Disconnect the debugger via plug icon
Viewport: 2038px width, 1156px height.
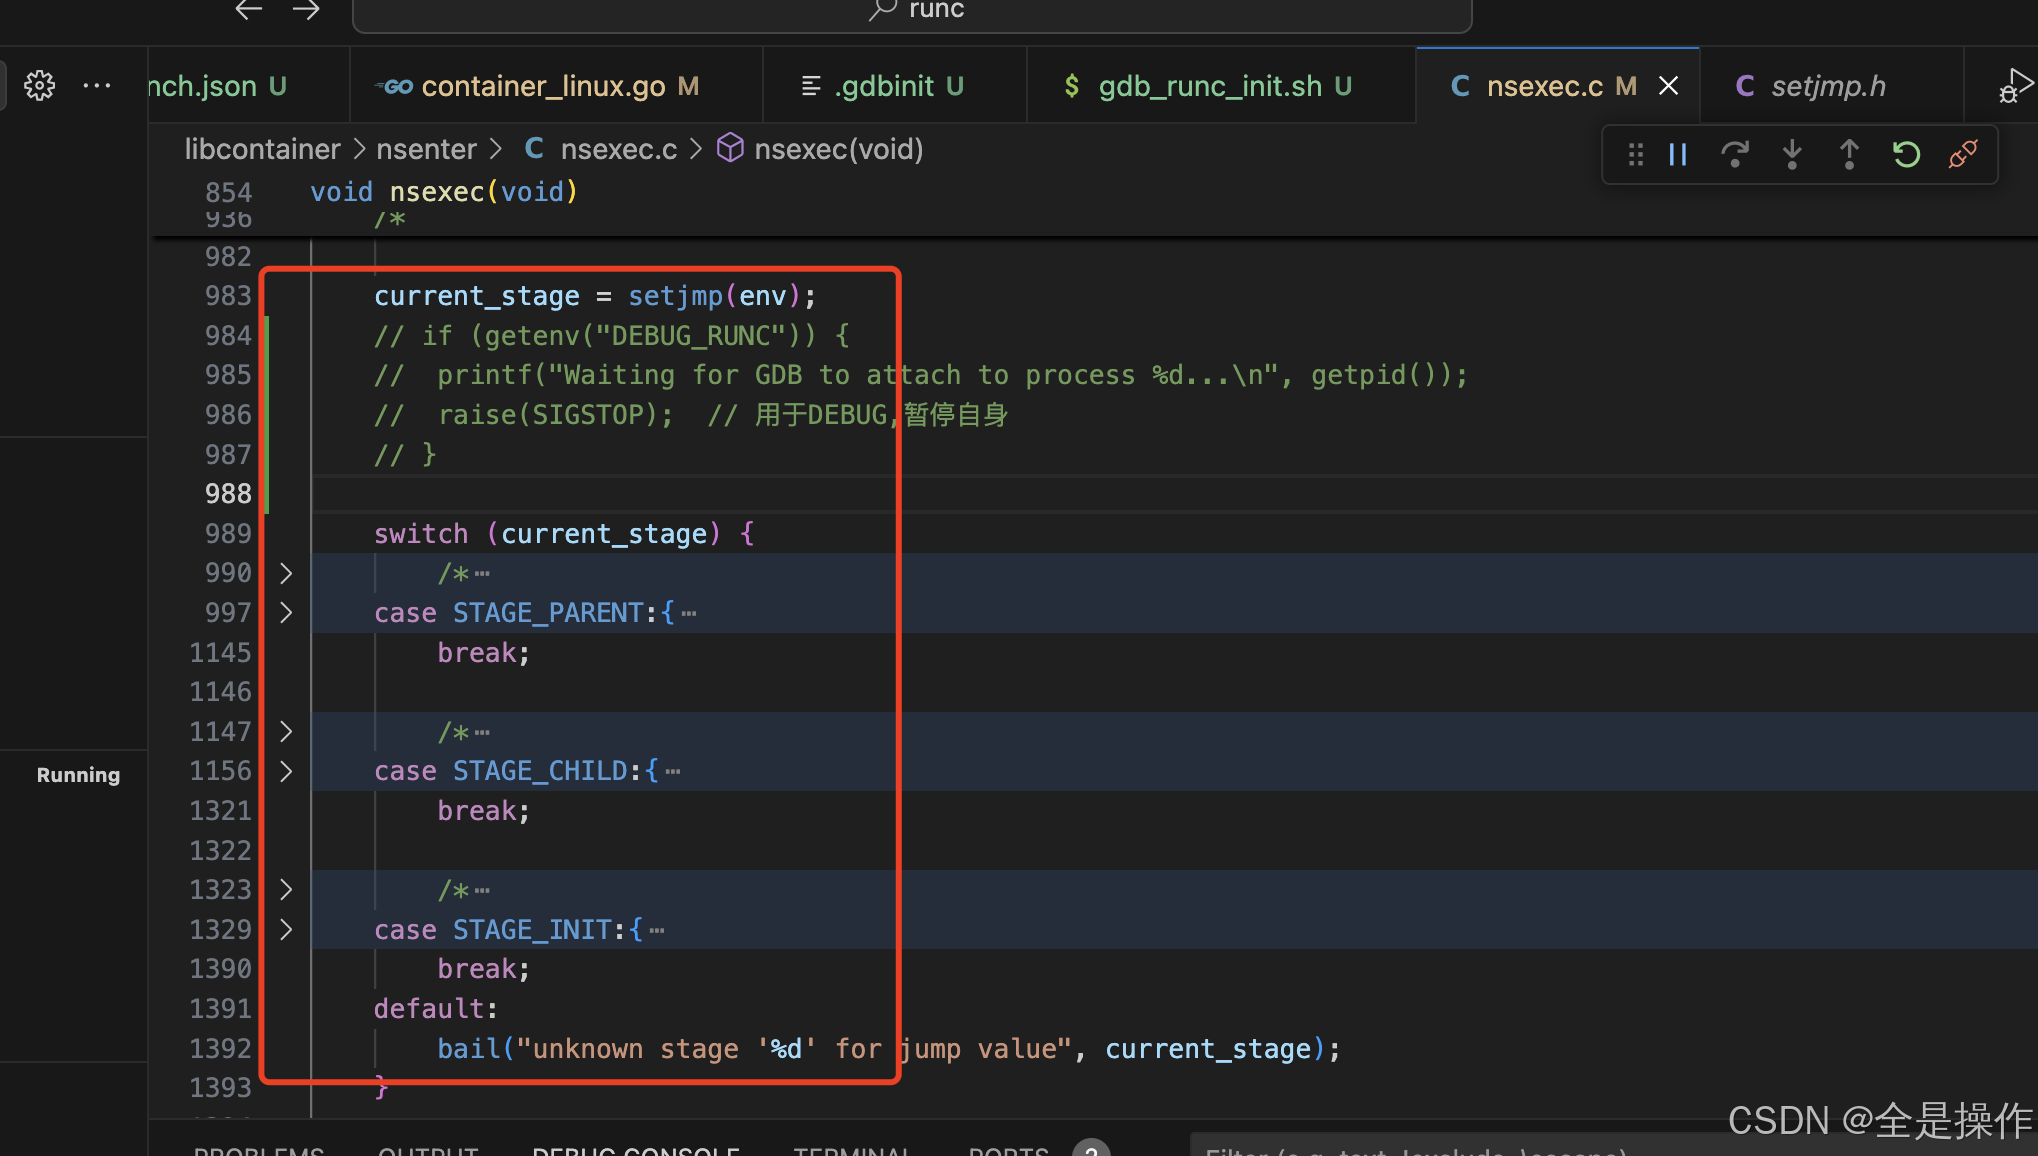pos(1963,155)
